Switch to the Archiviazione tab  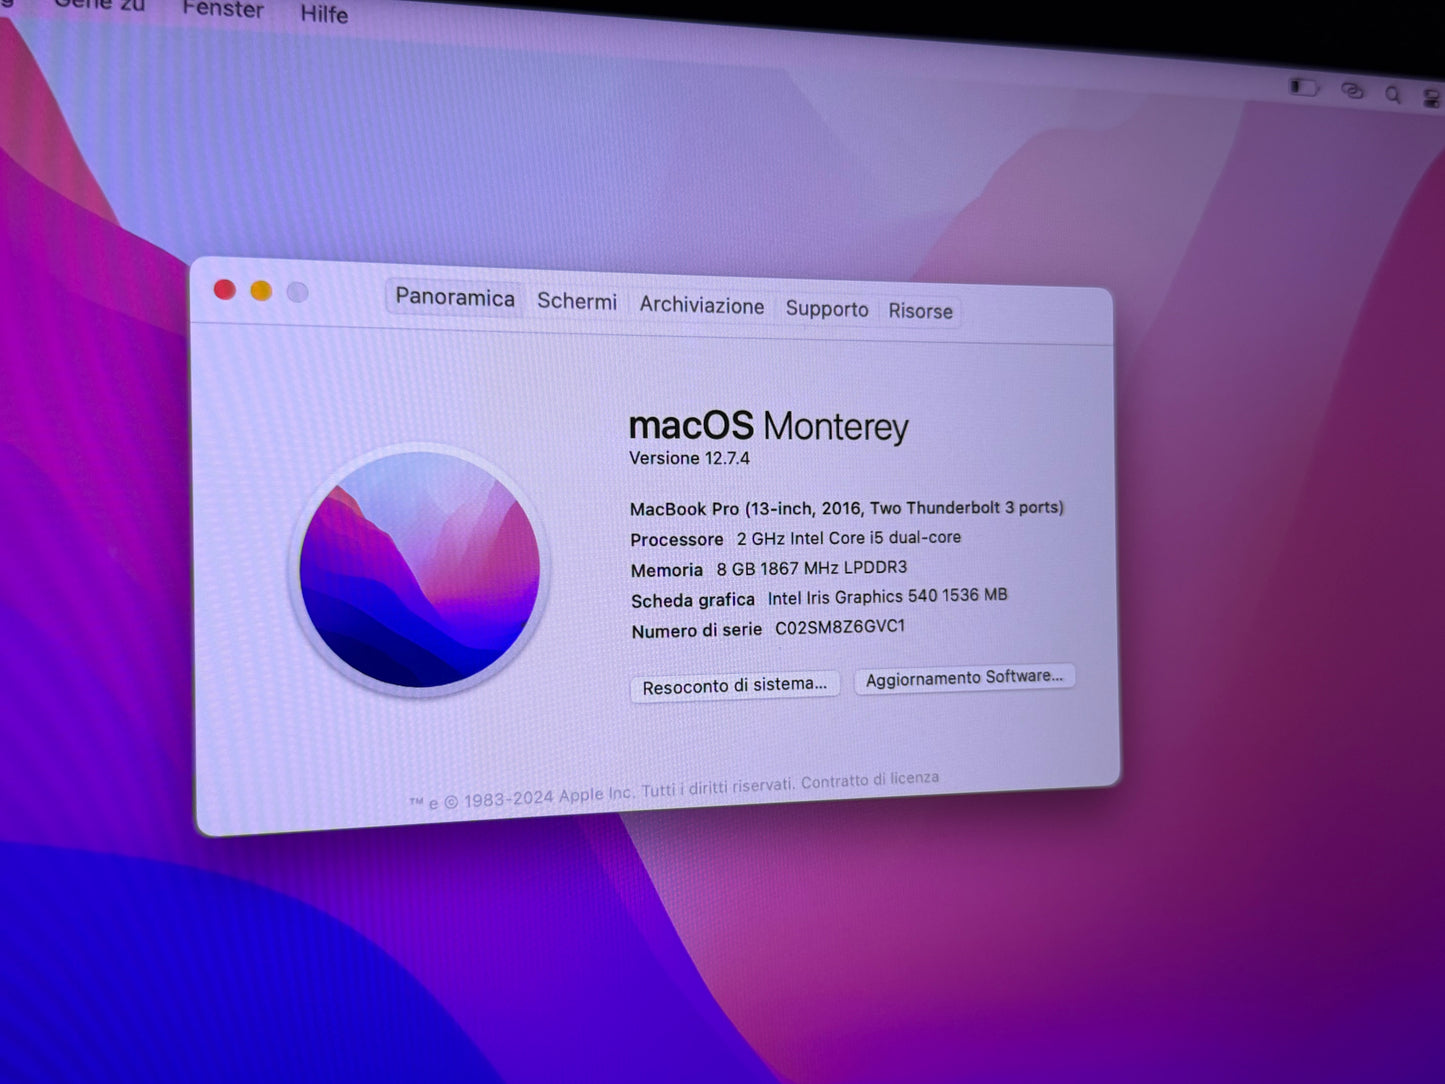[702, 306]
